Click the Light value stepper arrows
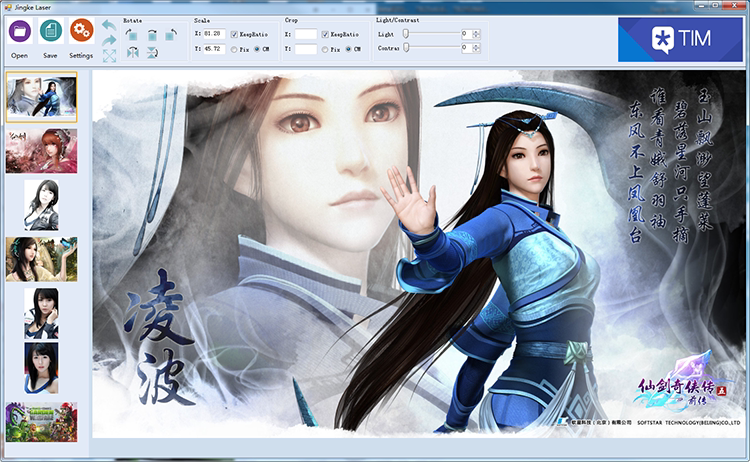 tap(476, 34)
